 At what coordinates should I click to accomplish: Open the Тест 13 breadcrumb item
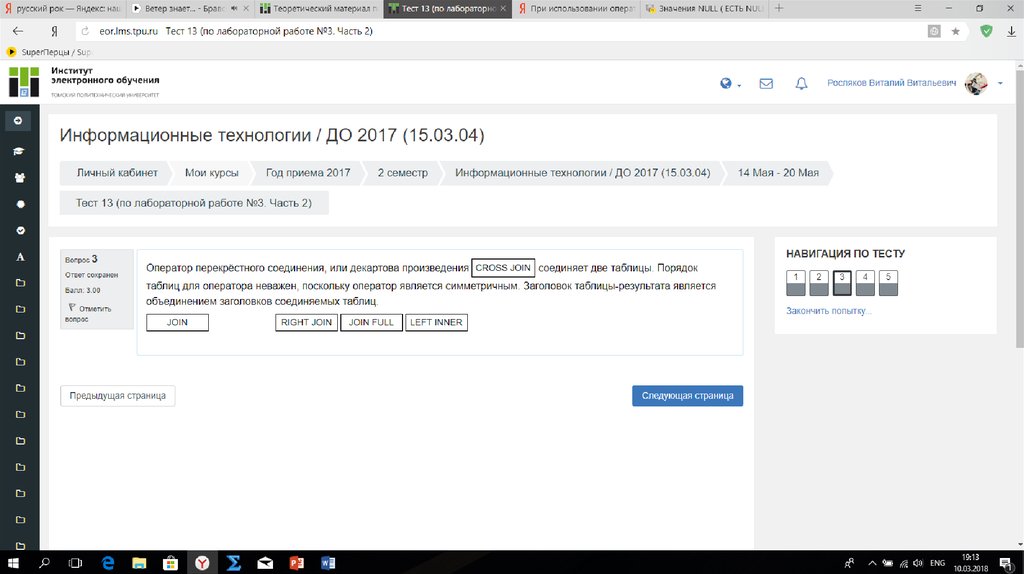194,203
